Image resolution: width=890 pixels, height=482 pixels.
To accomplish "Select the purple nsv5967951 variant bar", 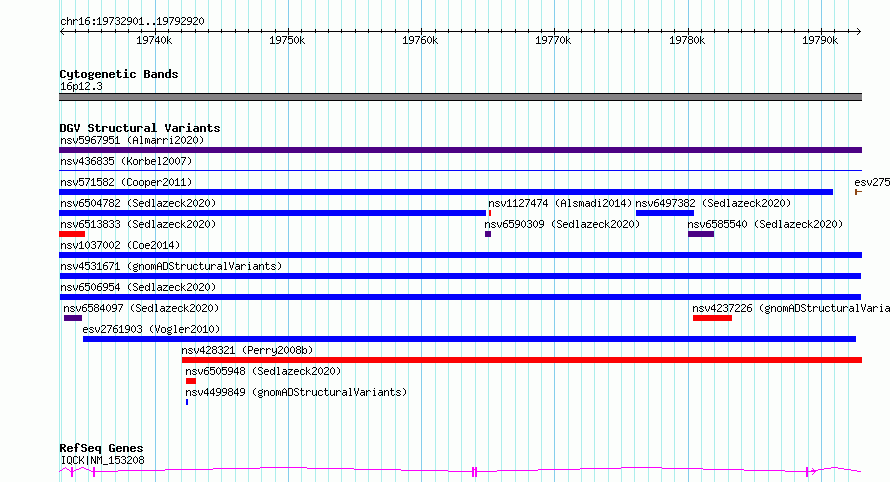I will (x=460, y=150).
